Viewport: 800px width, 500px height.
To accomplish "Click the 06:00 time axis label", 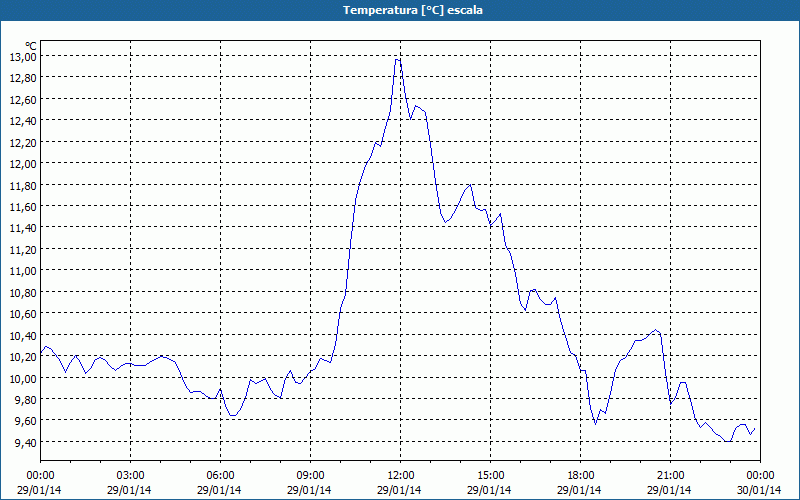I will tap(220, 476).
